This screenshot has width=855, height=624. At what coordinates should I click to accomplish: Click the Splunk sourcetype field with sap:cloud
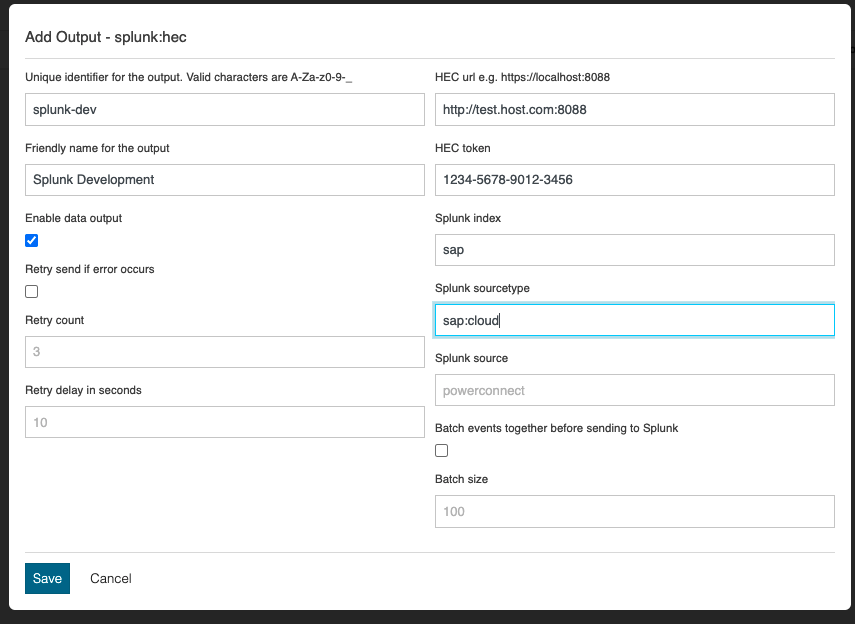tap(634, 320)
